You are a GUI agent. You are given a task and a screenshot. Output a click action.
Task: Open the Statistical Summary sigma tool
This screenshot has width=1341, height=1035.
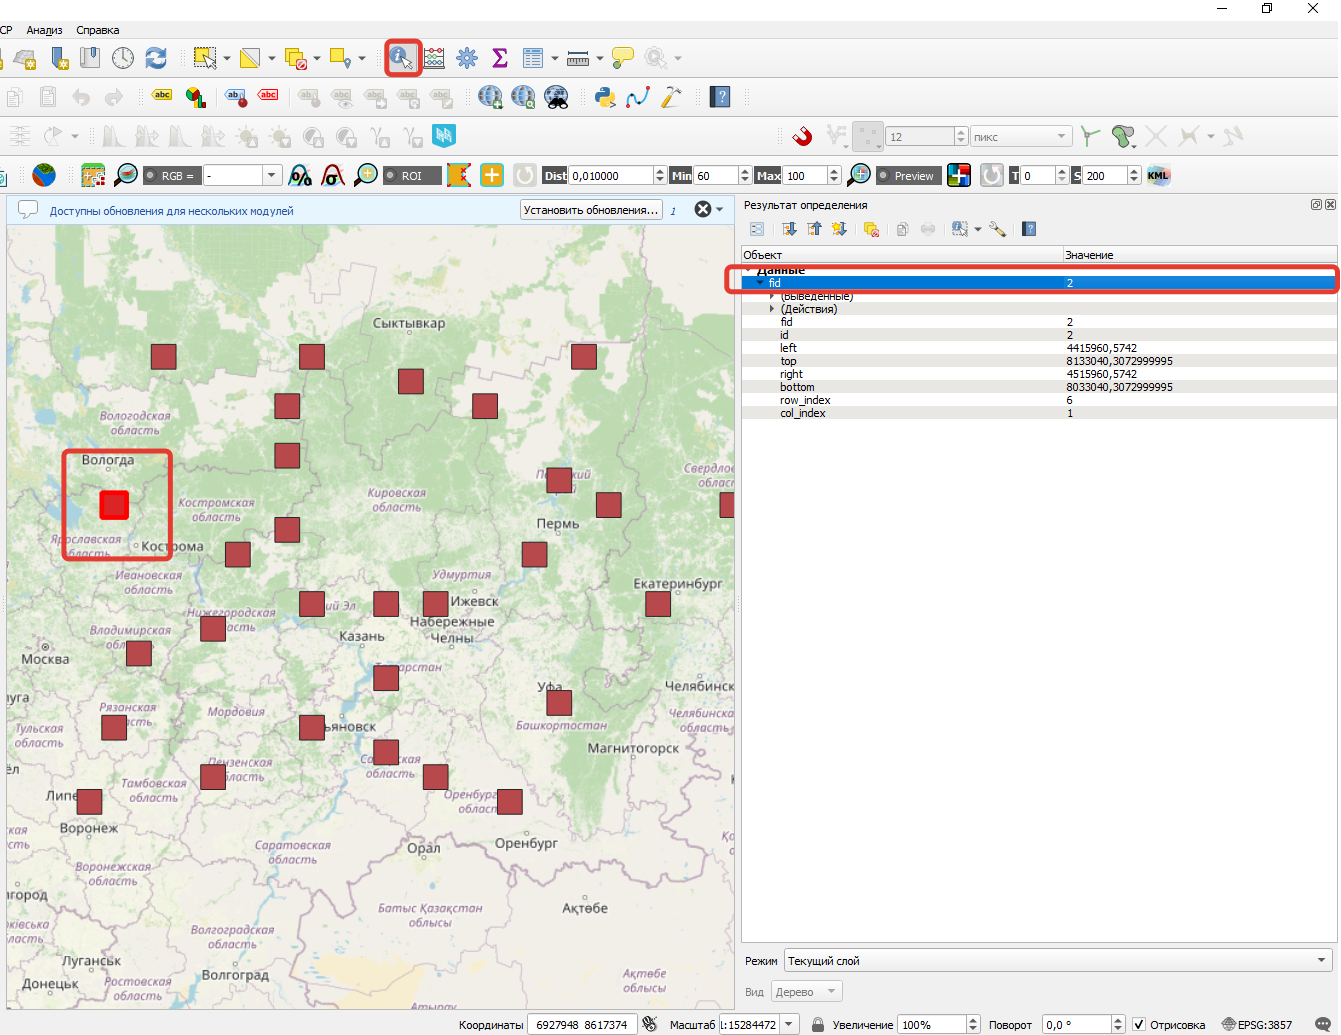click(500, 58)
